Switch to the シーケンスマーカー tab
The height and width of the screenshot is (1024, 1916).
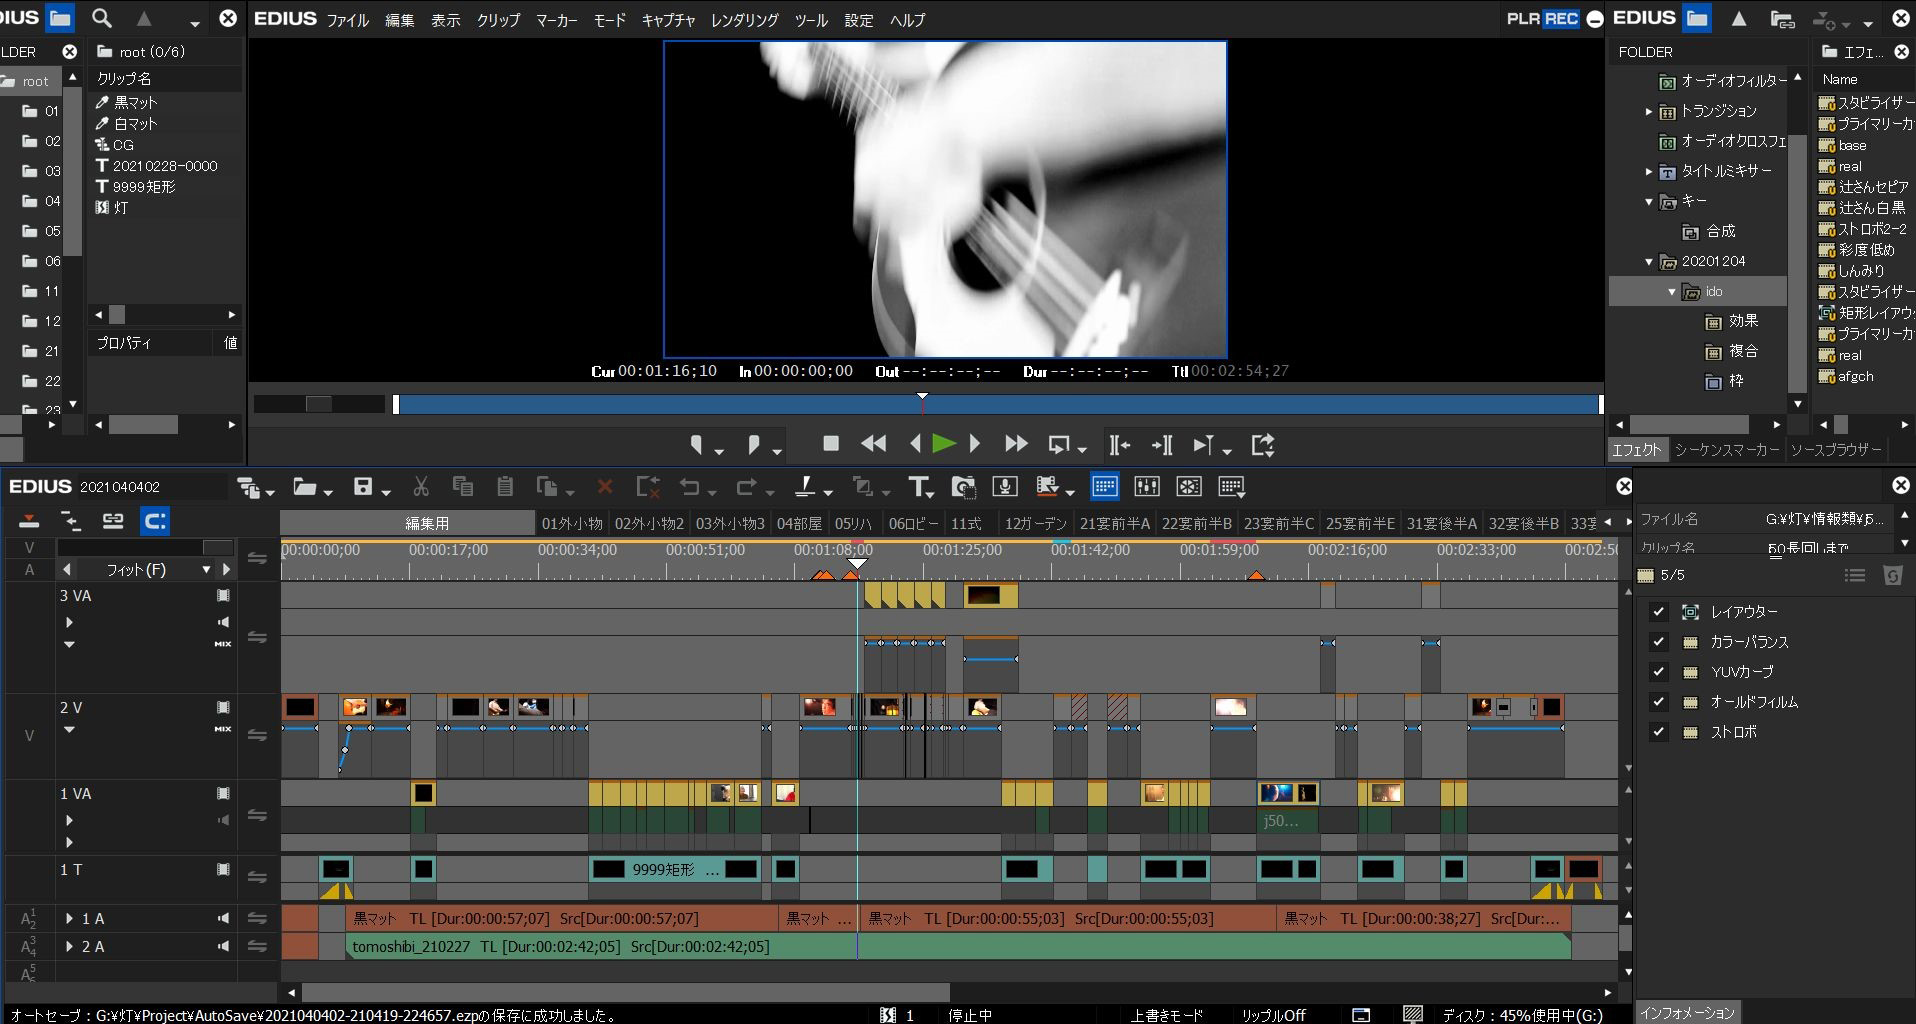click(1726, 450)
